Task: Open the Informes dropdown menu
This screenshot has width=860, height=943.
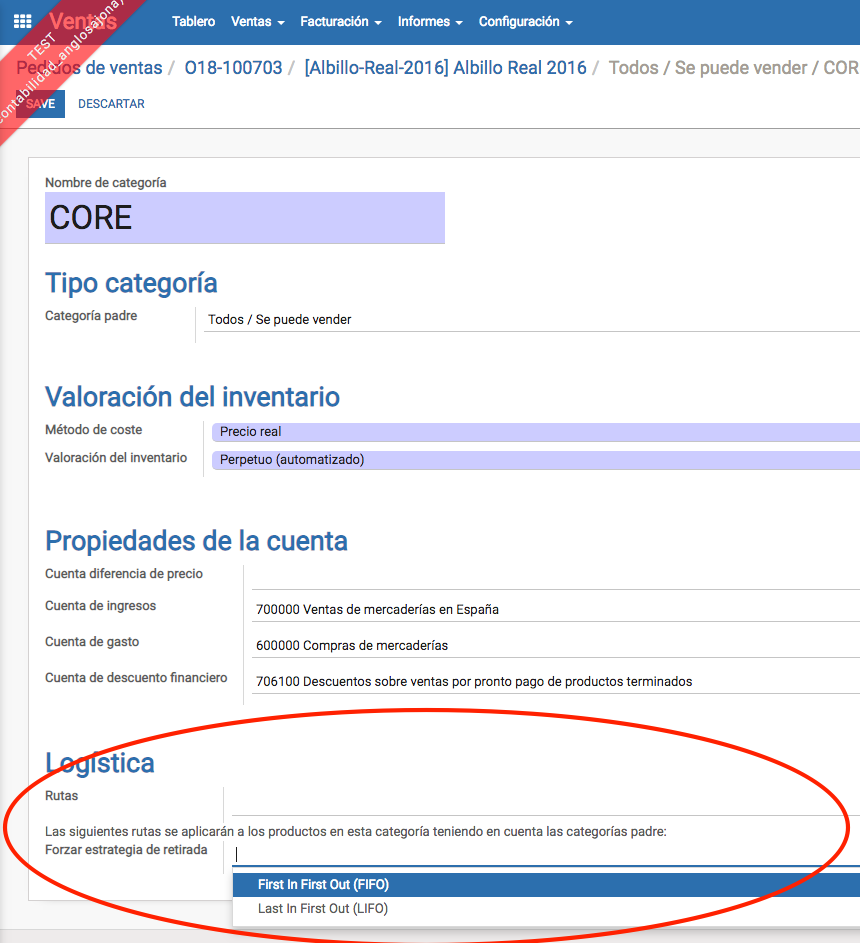Action: (x=429, y=21)
